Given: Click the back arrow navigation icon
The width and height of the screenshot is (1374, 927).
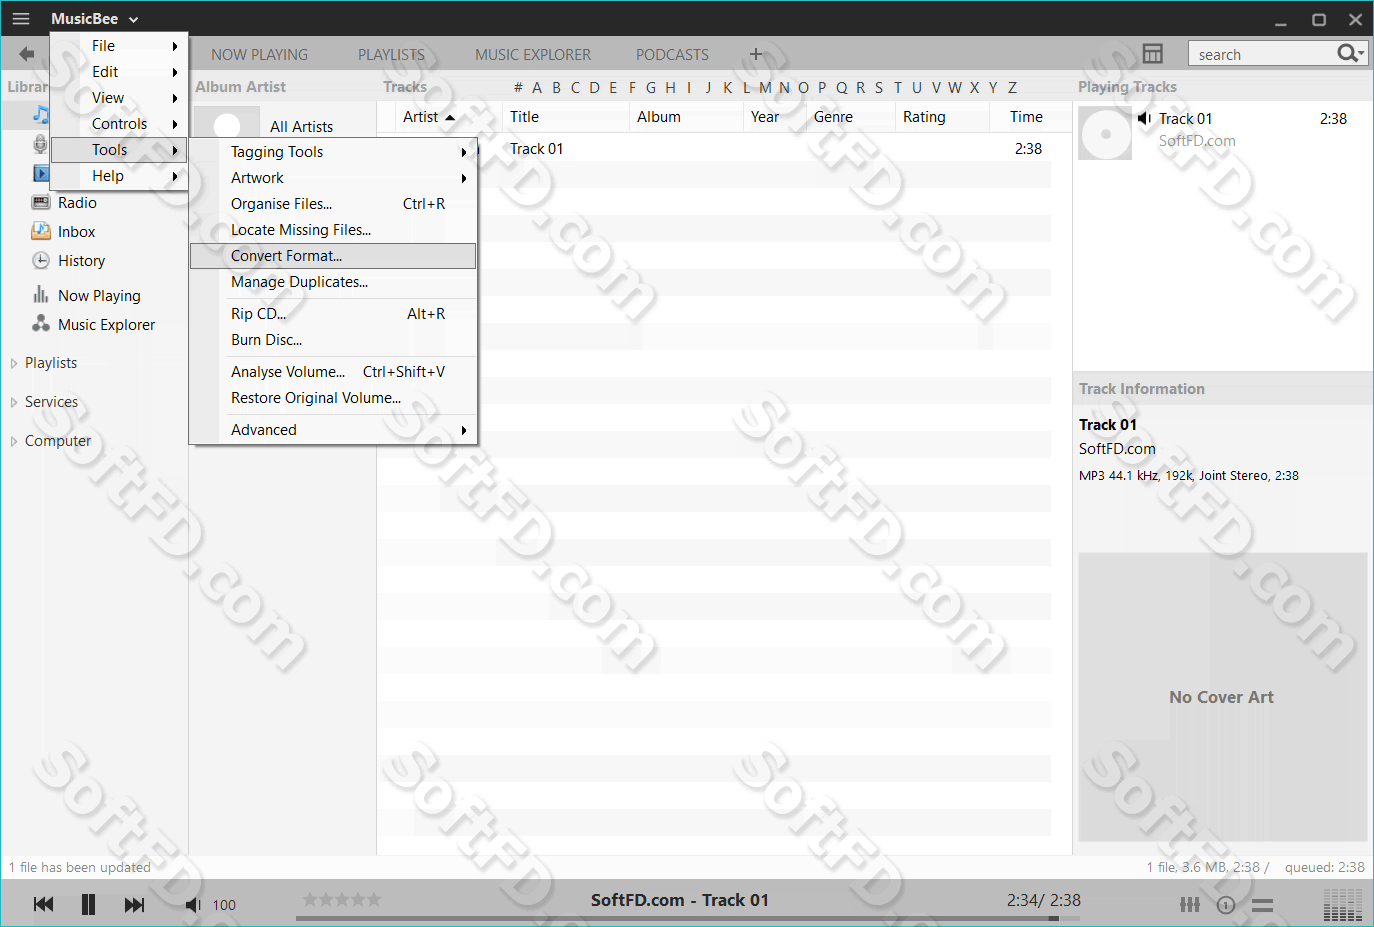Looking at the screenshot, I should [26, 54].
